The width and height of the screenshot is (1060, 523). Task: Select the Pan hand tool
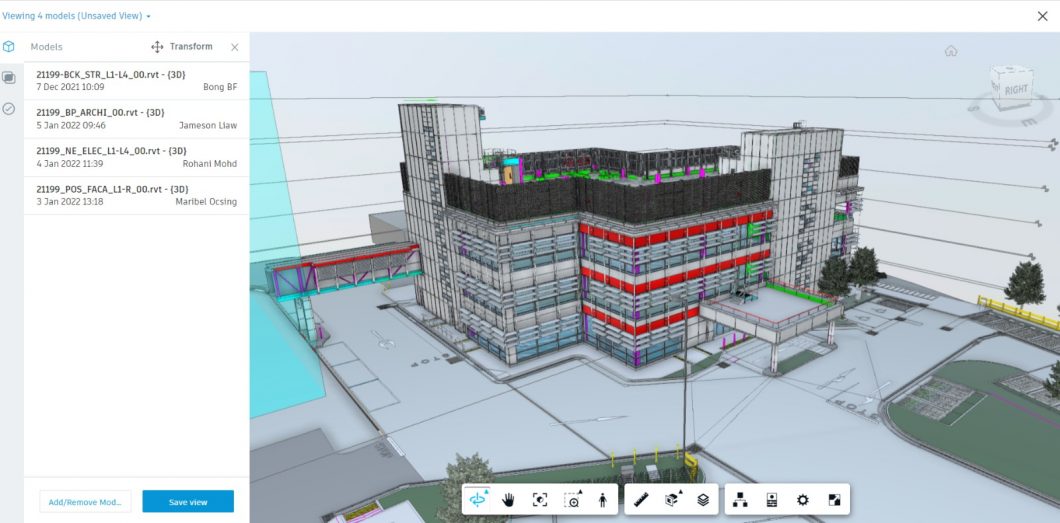(x=508, y=499)
